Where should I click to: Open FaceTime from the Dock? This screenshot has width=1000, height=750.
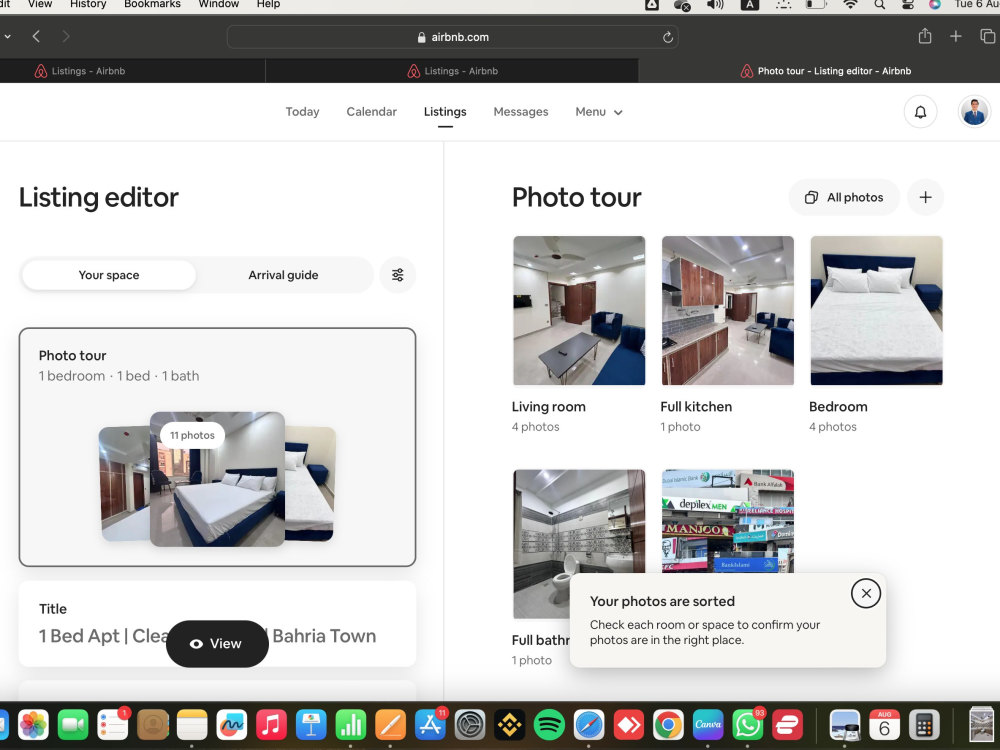(73, 725)
